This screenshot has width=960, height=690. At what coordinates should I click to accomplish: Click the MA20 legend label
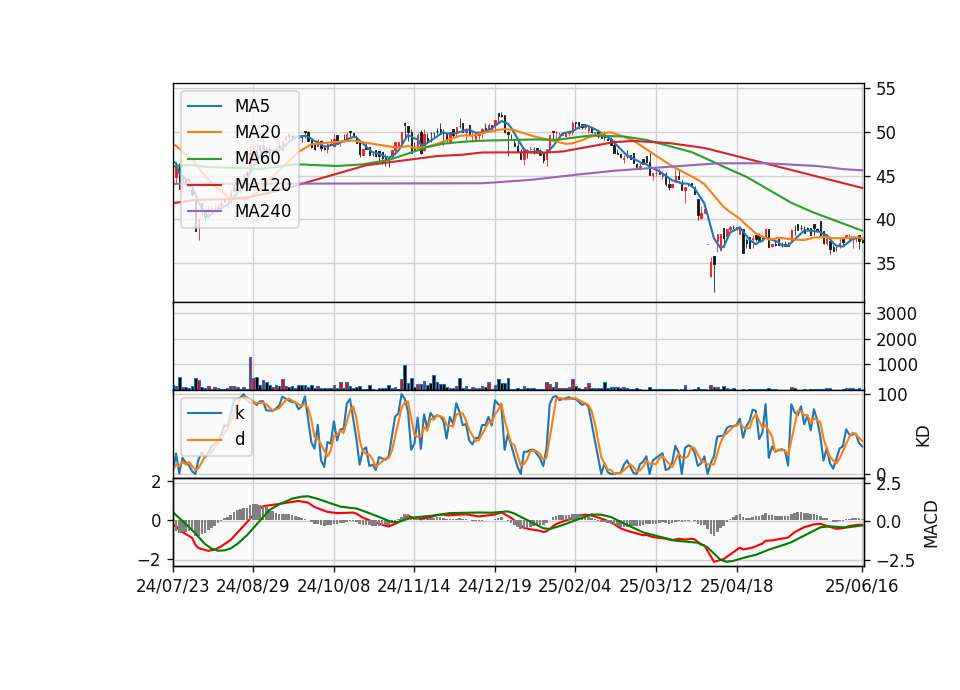click(x=257, y=132)
